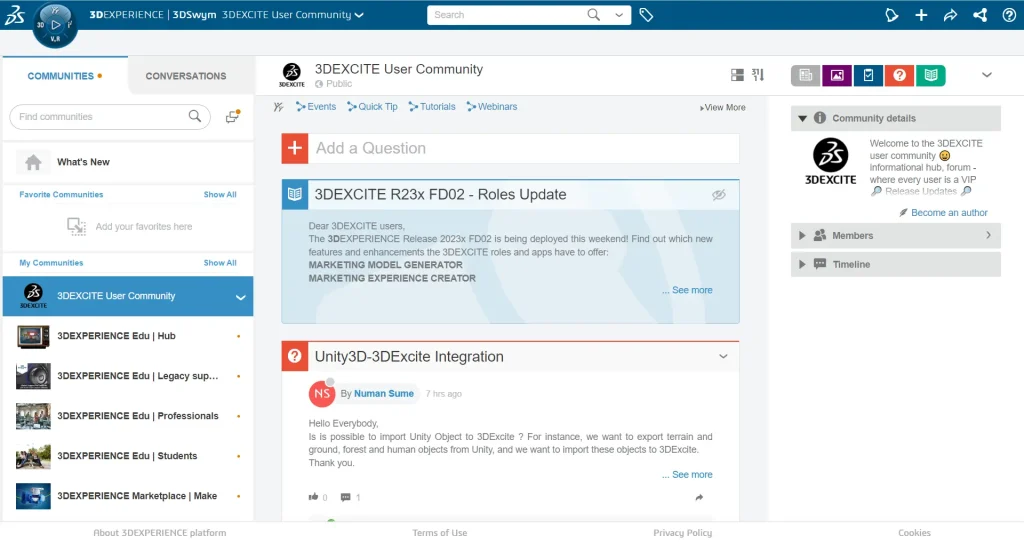Click See more on Unity3D post

click(692, 475)
